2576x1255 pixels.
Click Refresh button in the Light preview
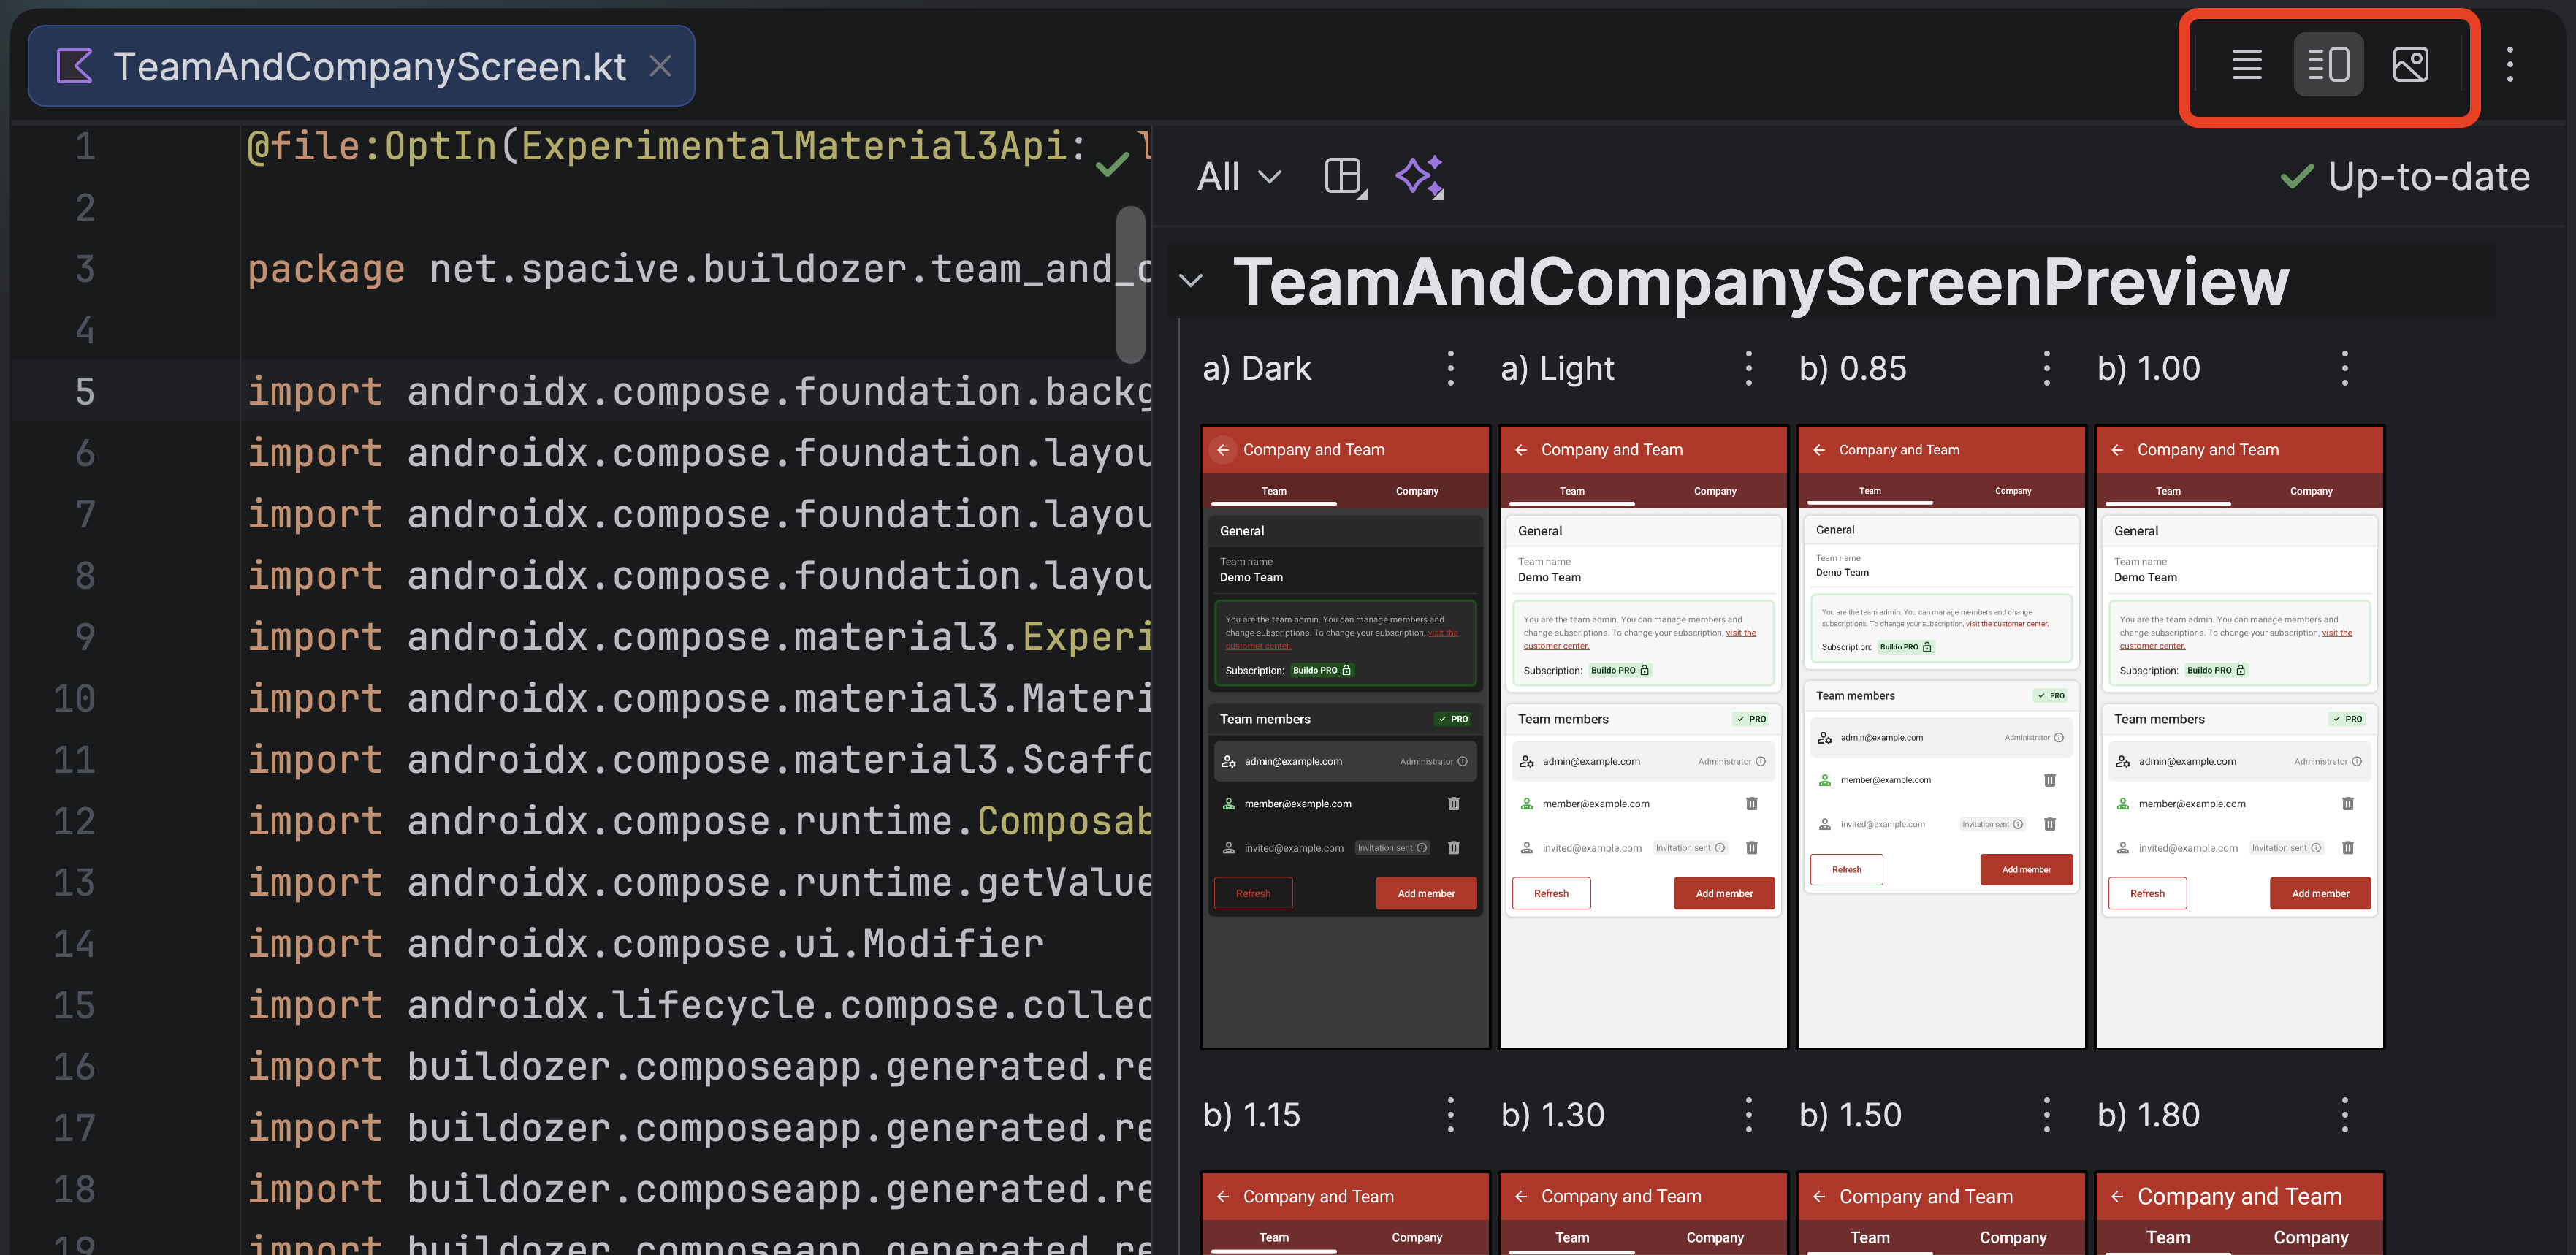point(1550,893)
